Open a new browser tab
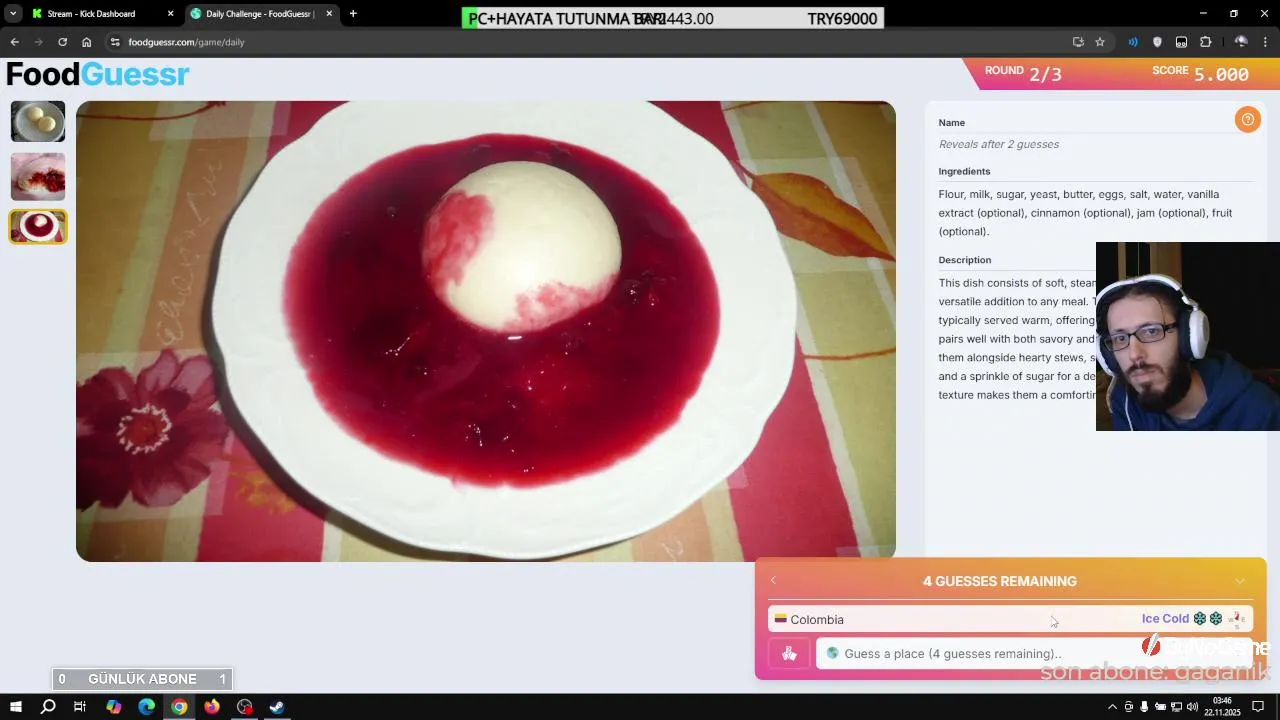The image size is (1280, 720). (353, 14)
